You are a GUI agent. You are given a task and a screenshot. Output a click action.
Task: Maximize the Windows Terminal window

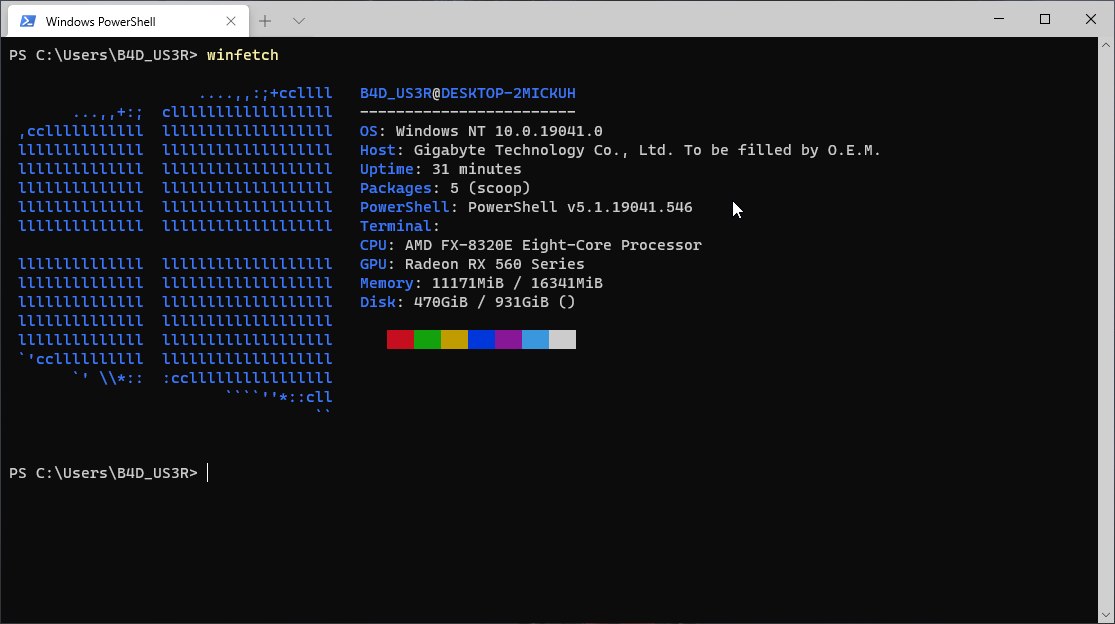[1045, 19]
